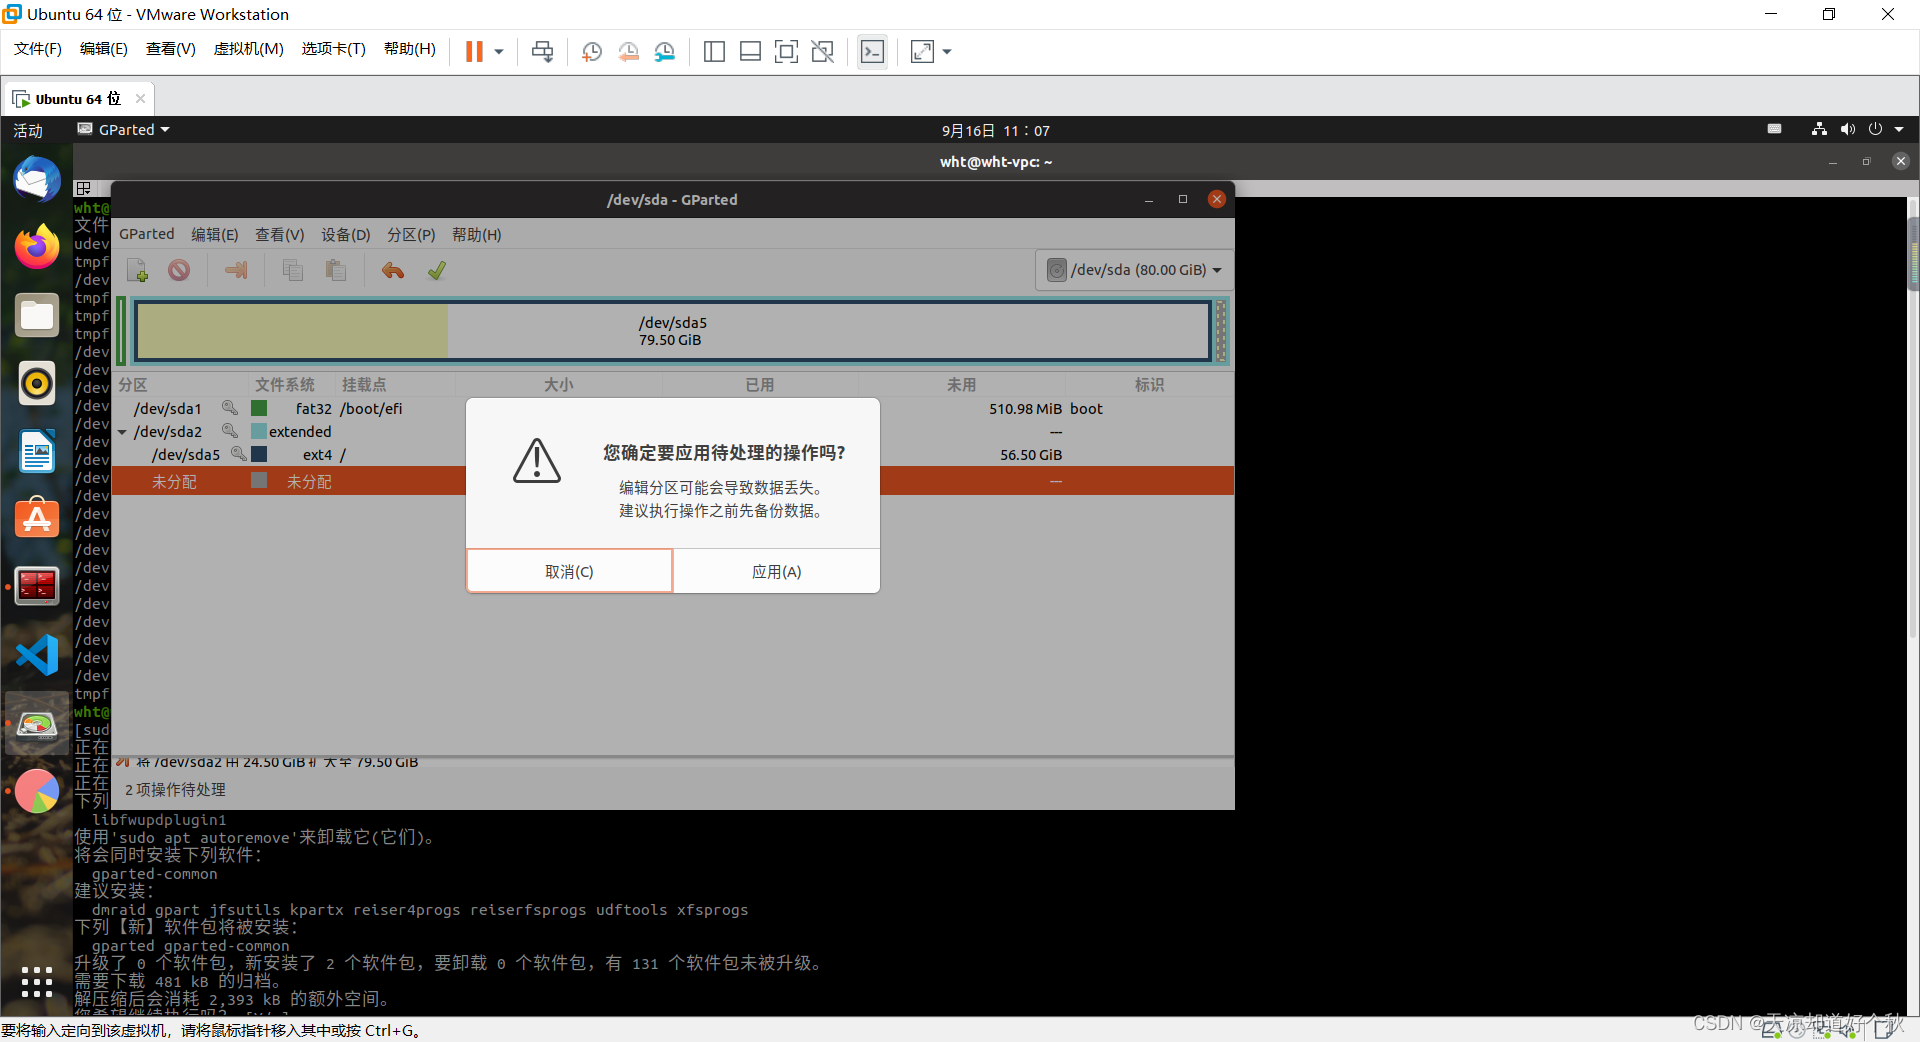This screenshot has height=1042, width=1920.
Task: Open the 帮助(H) menu in GParted
Action: tap(477, 234)
